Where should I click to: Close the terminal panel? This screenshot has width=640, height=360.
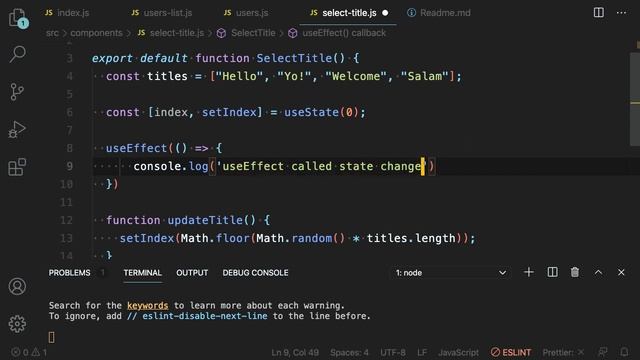(621, 272)
